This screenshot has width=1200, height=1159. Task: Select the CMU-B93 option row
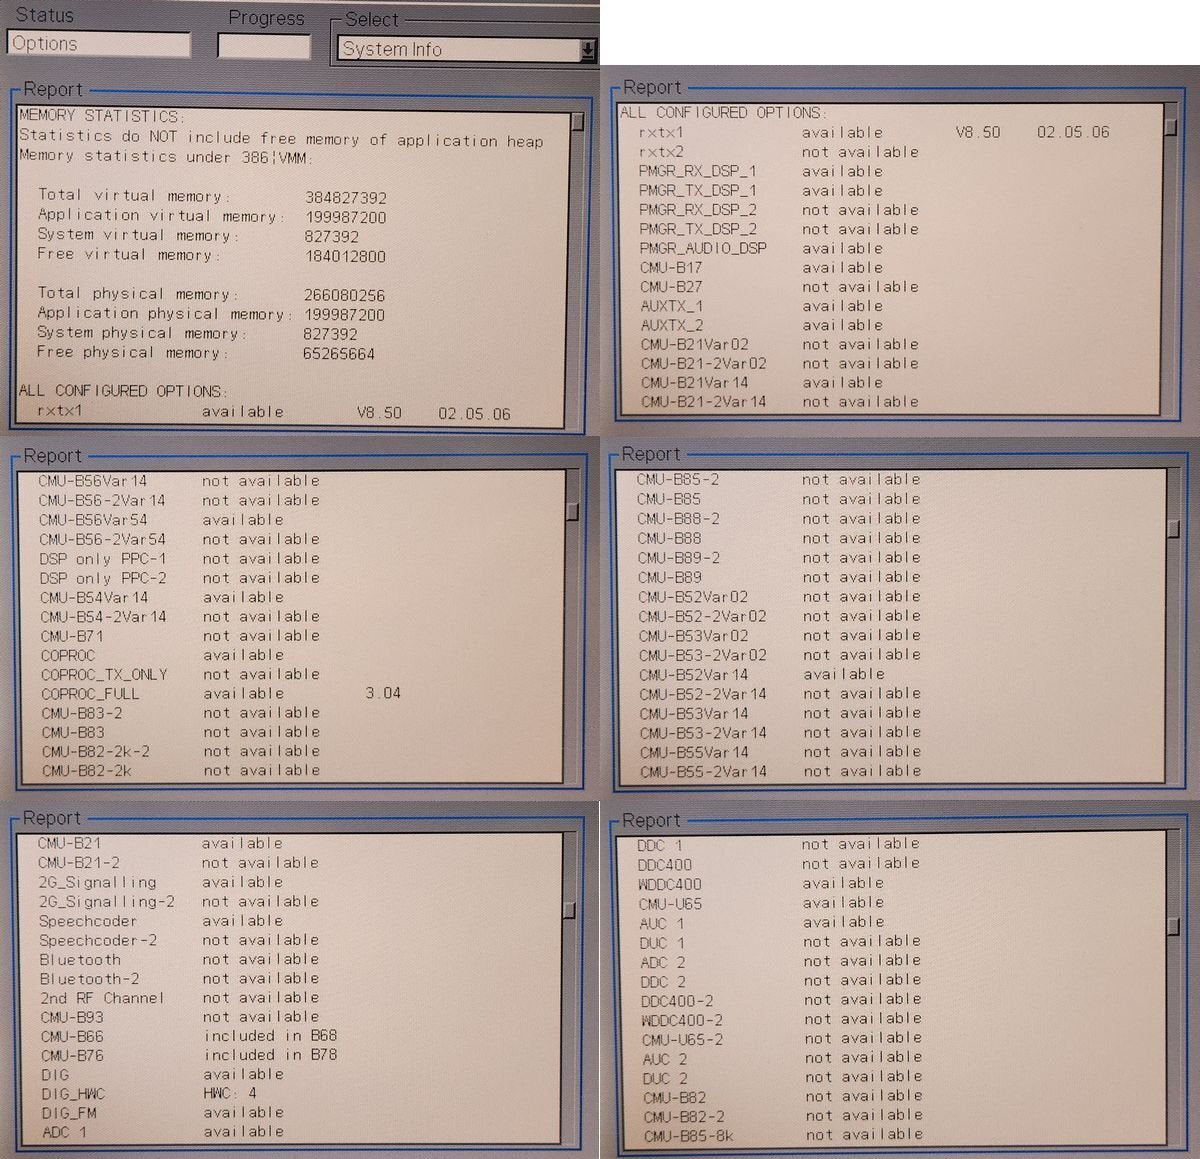pos(179,1017)
